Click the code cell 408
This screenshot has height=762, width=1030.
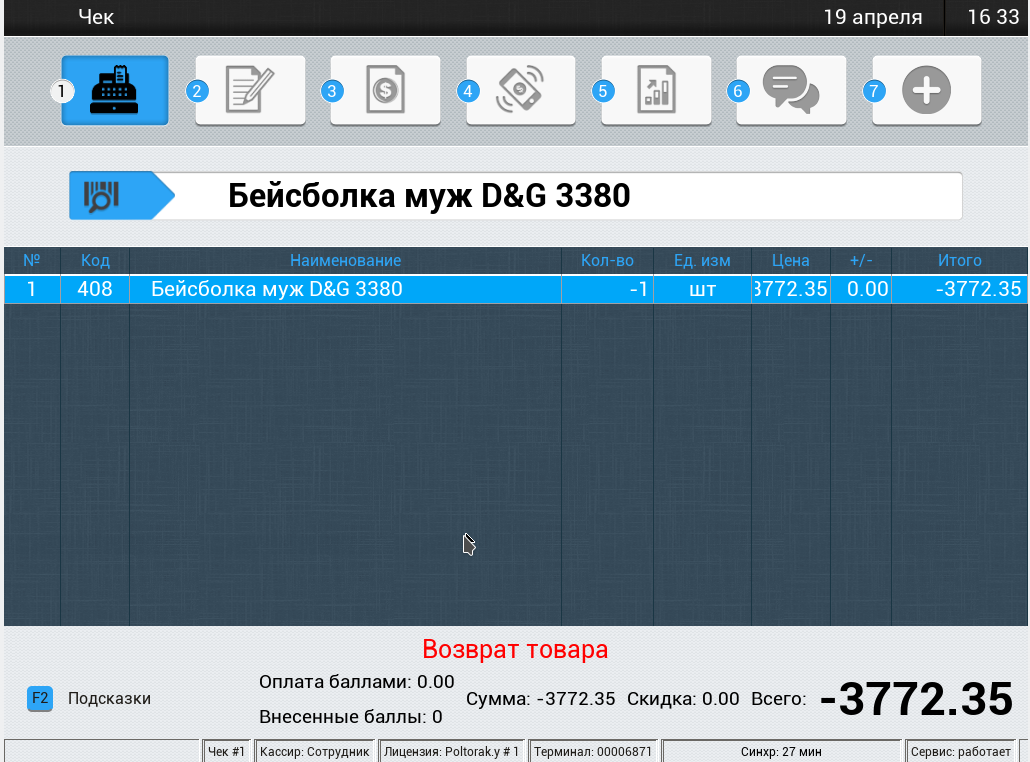click(95, 289)
